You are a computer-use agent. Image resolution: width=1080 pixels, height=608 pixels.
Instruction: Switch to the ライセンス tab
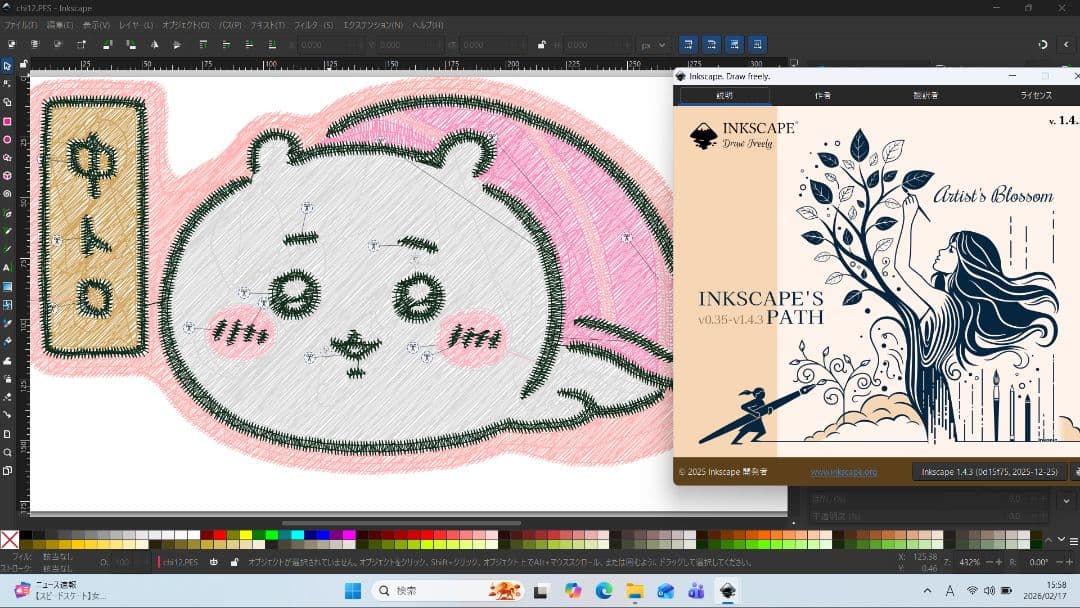tap(1035, 95)
